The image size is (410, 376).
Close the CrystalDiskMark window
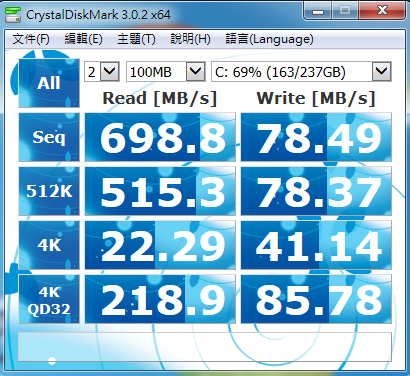tap(382, 11)
